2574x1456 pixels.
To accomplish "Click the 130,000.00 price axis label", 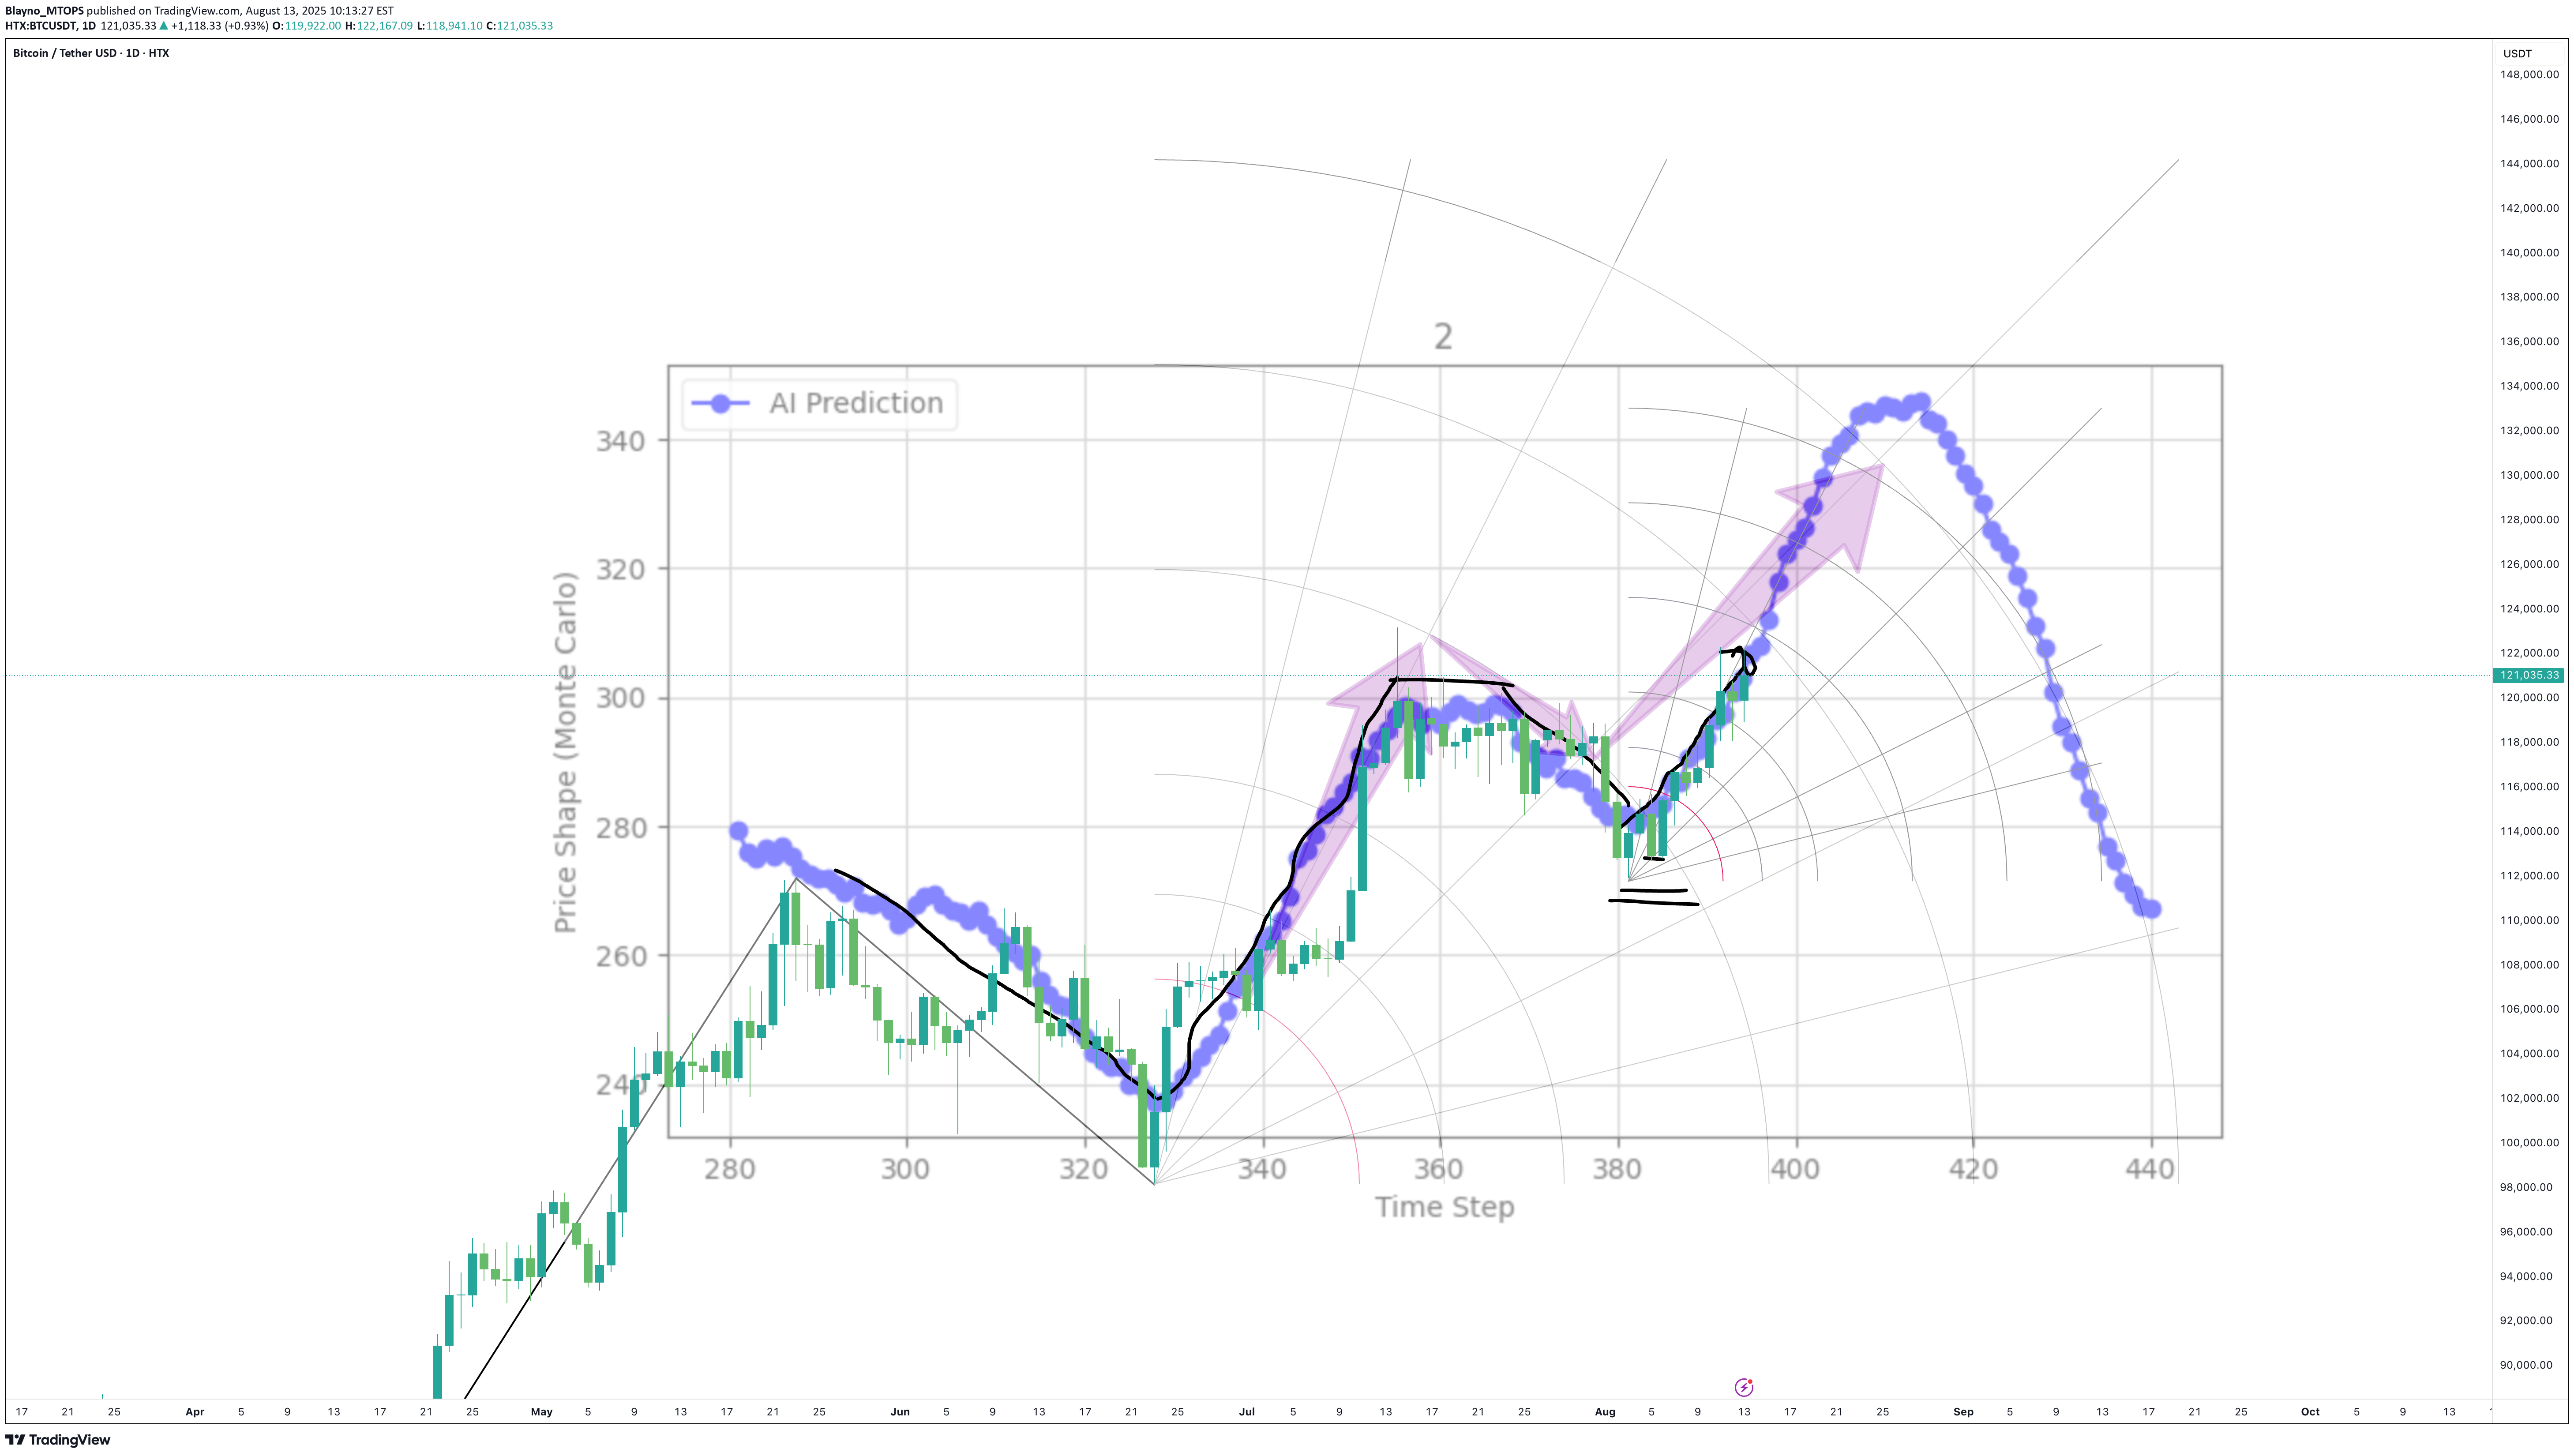I will tap(2529, 475).
